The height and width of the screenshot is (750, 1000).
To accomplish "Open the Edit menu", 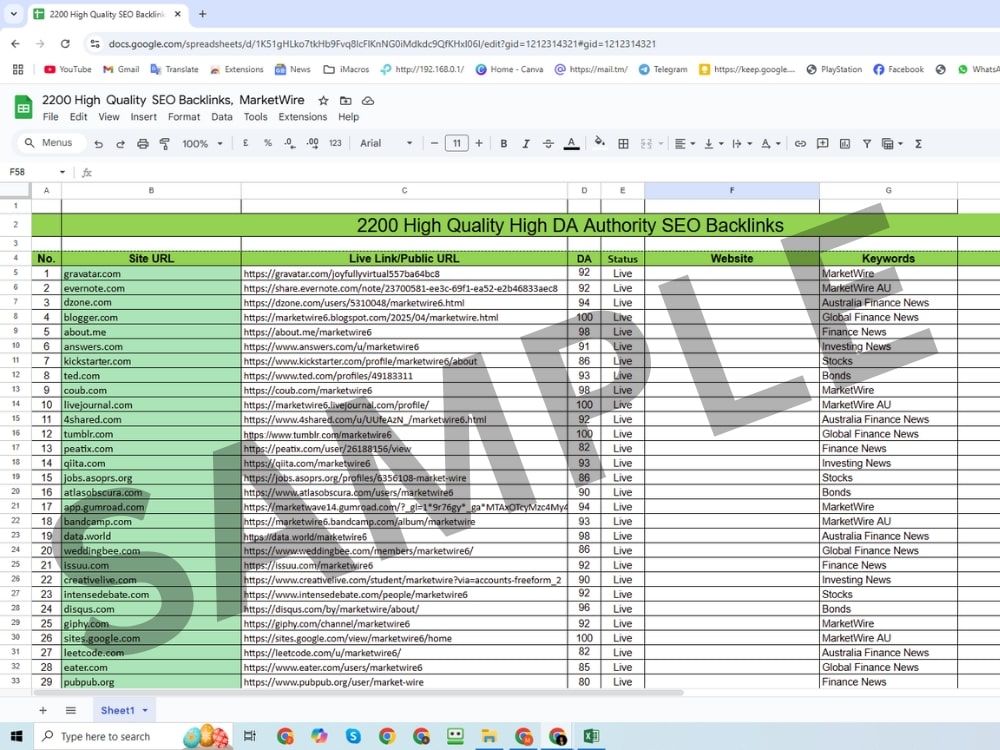I will tap(78, 117).
